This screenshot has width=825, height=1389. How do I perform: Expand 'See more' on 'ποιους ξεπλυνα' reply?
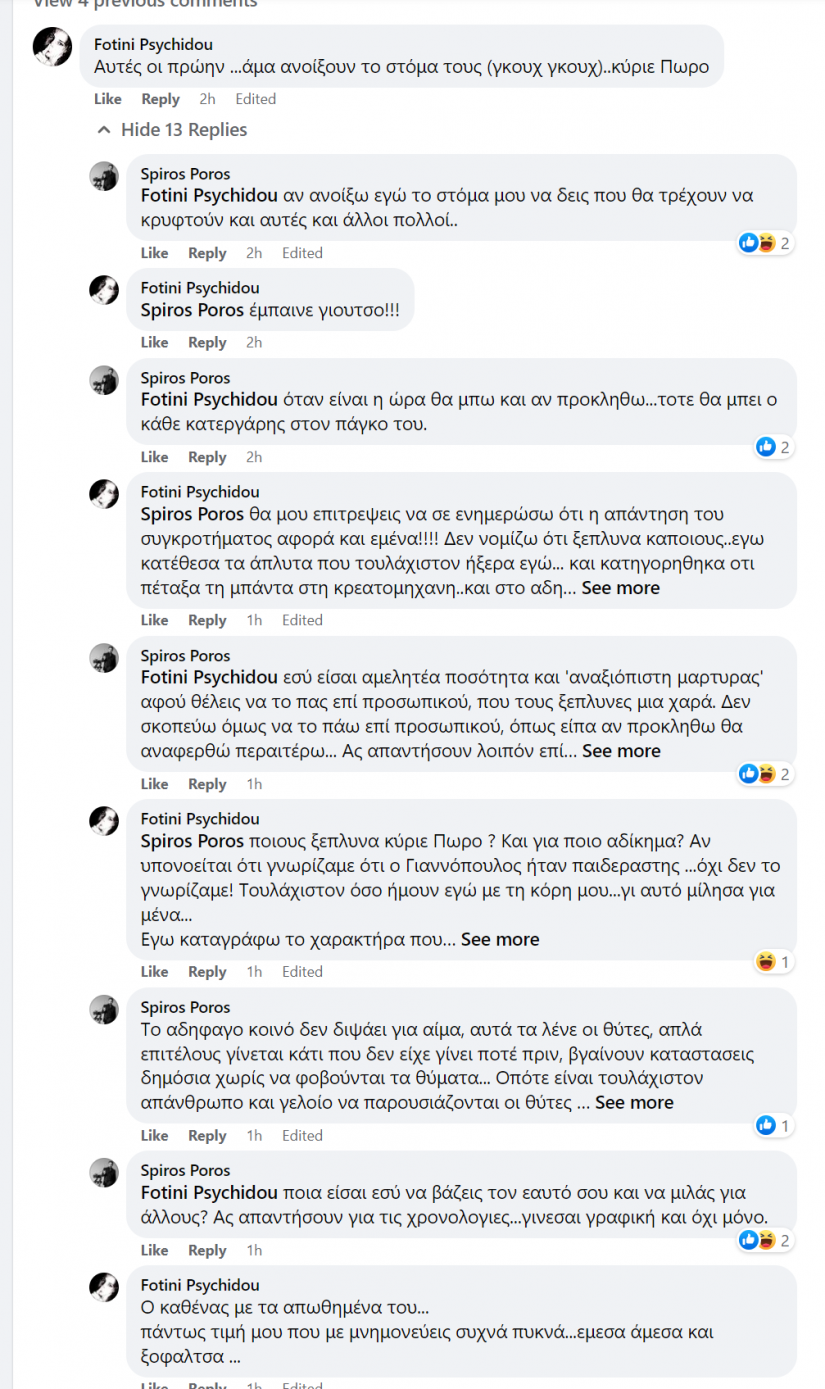click(500, 939)
